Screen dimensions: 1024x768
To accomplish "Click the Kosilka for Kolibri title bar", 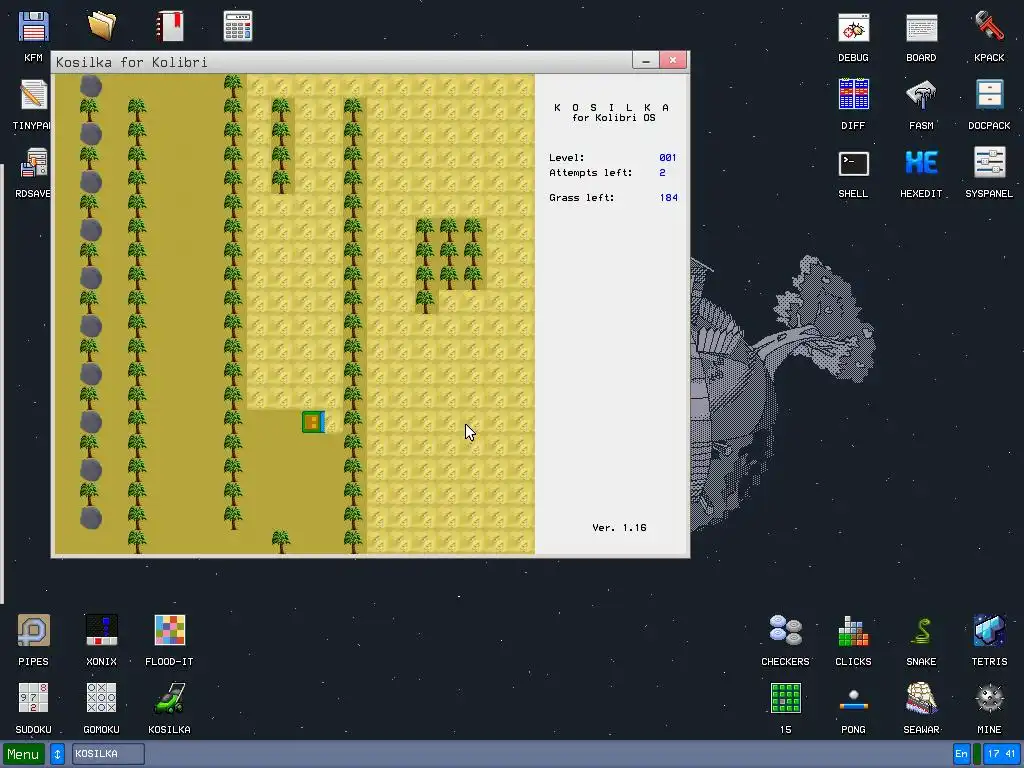I will pyautogui.click(x=340, y=62).
